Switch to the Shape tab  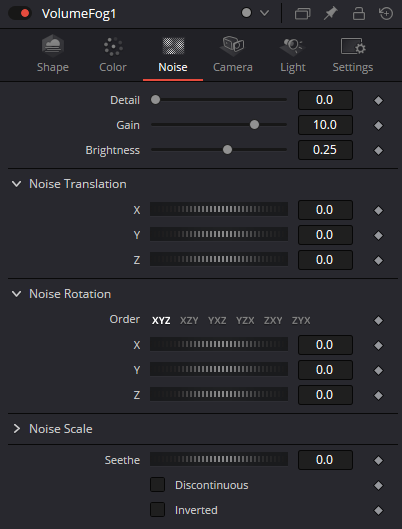point(53,55)
